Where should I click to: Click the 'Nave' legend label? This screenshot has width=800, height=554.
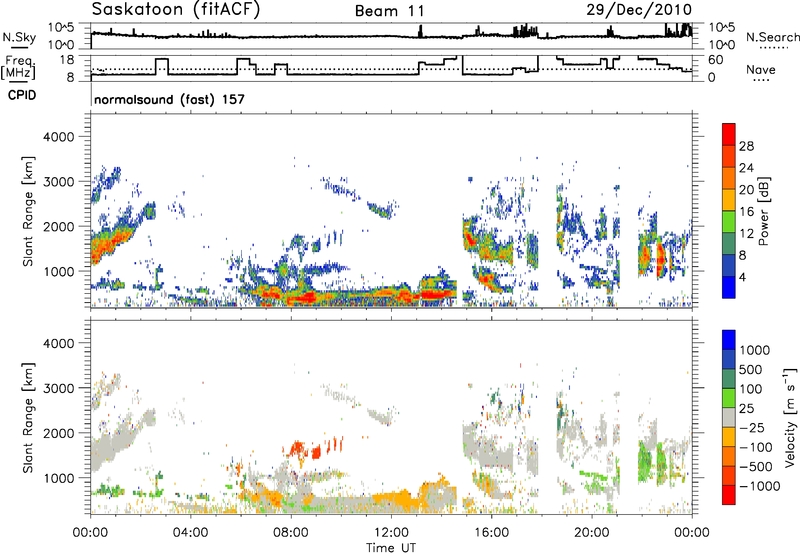[x=761, y=69]
